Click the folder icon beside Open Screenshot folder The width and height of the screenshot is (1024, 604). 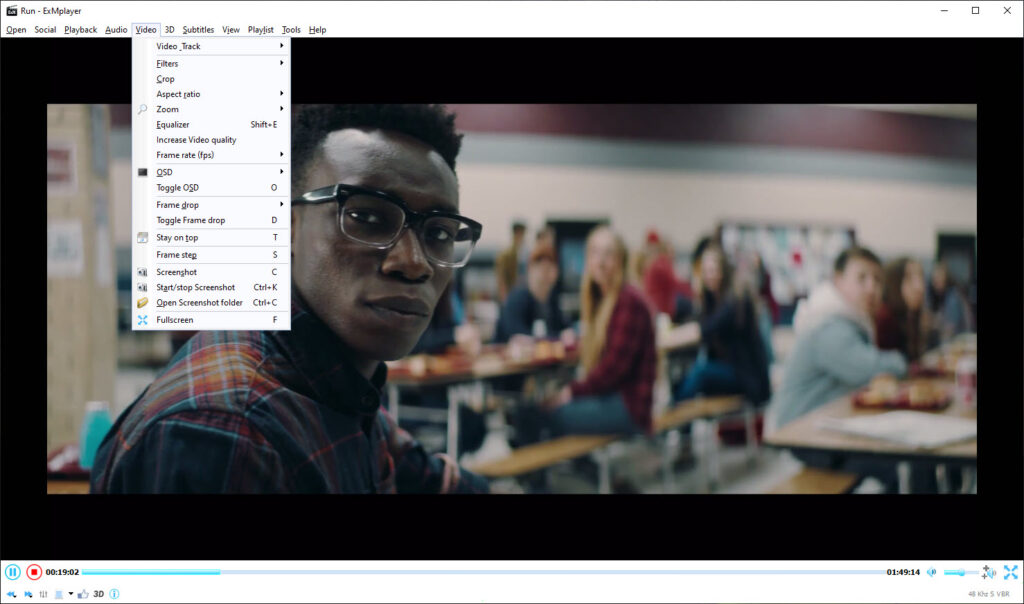tap(142, 303)
